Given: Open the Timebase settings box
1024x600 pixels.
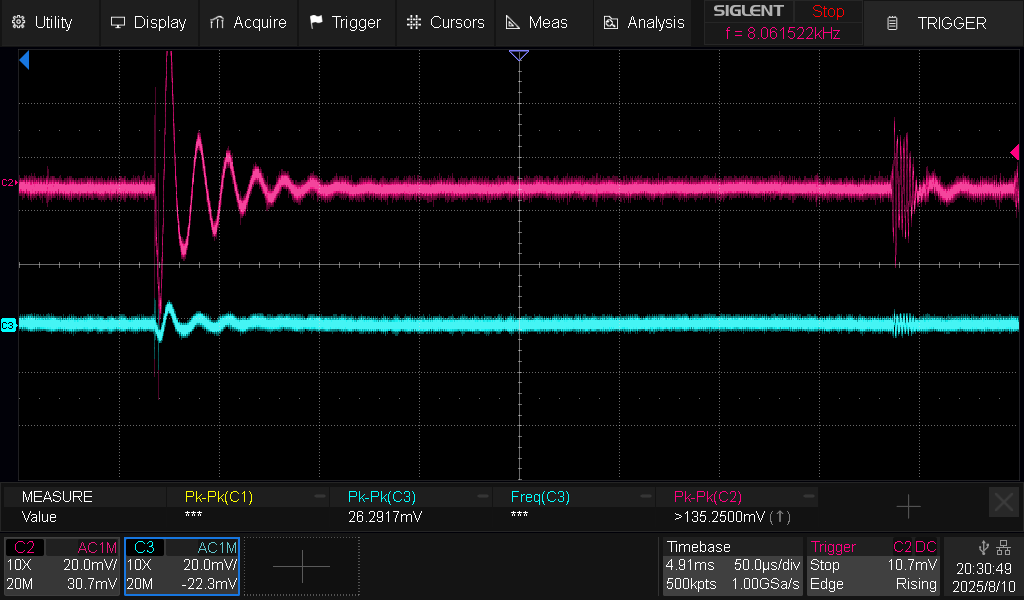Looking at the screenshot, I should coord(732,566).
